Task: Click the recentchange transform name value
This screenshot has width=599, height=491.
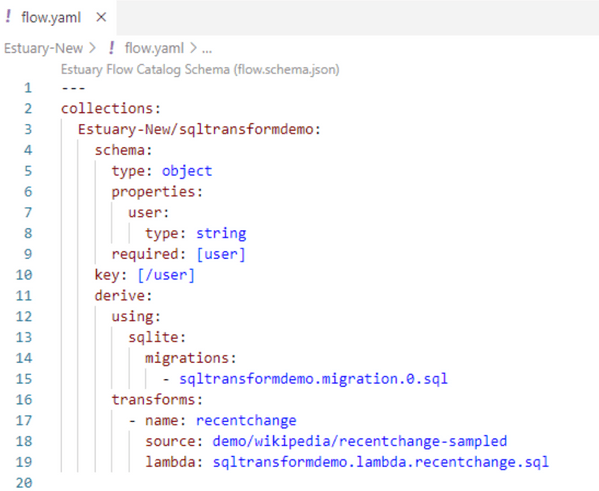Action: [x=246, y=421]
